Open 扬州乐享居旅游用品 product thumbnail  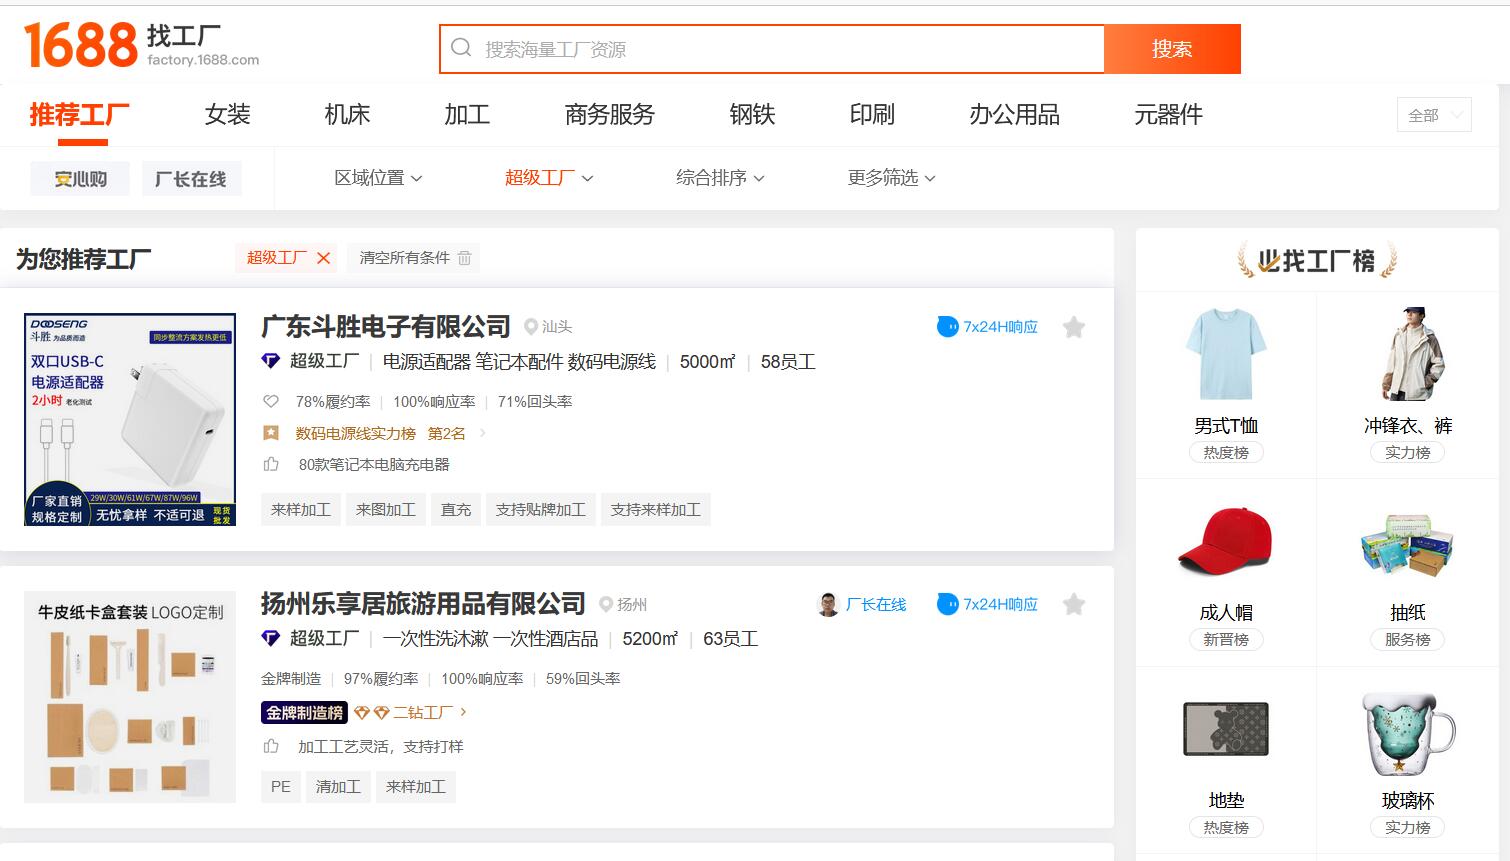pyautogui.click(x=130, y=697)
